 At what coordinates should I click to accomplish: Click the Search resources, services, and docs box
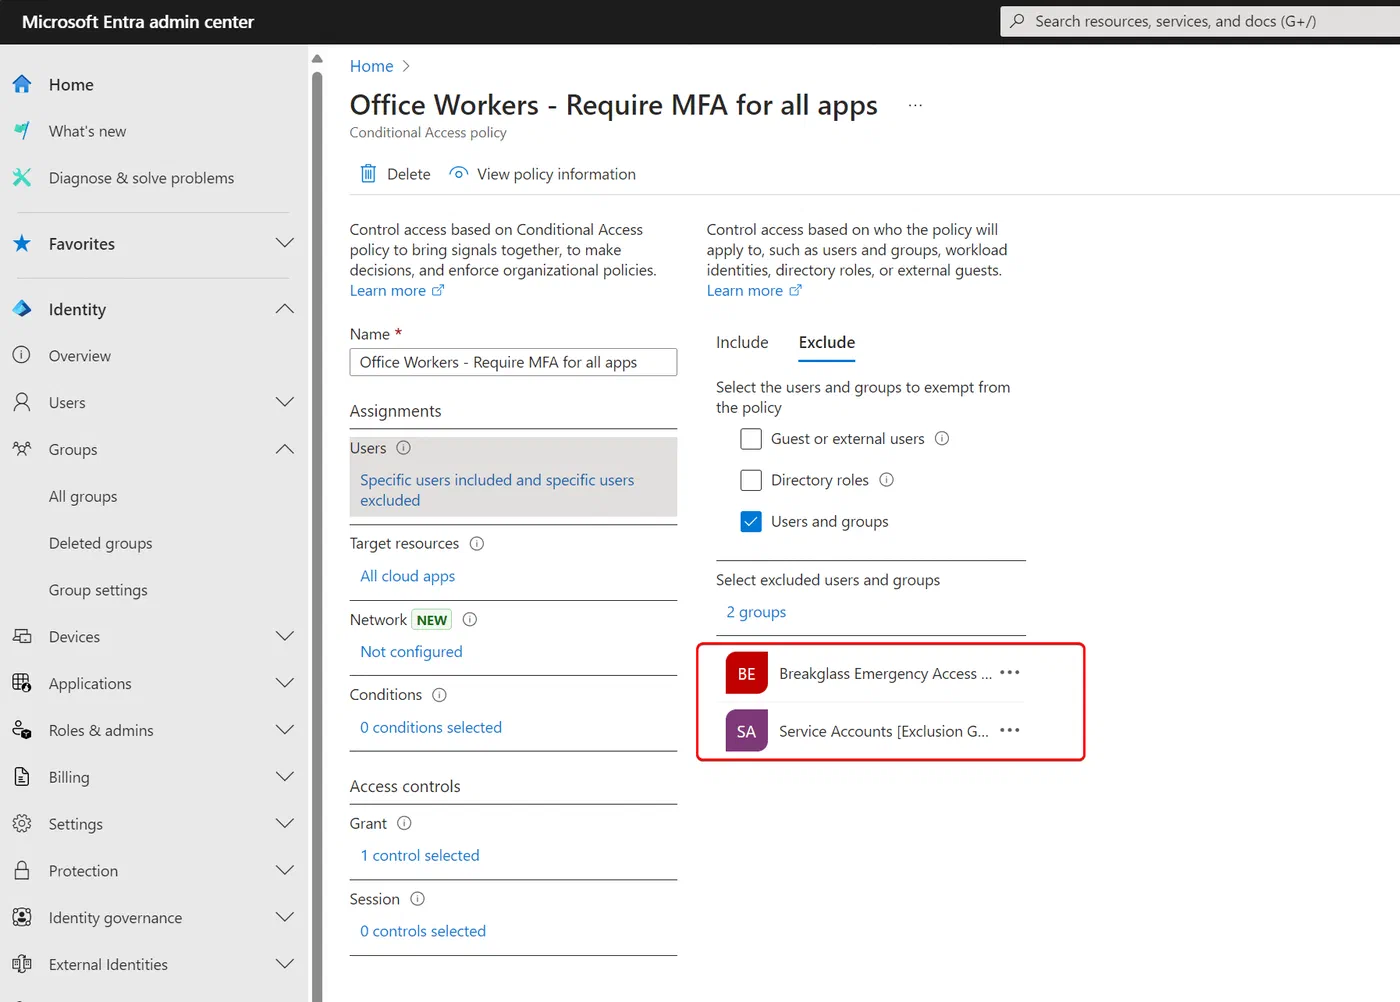[1200, 21]
